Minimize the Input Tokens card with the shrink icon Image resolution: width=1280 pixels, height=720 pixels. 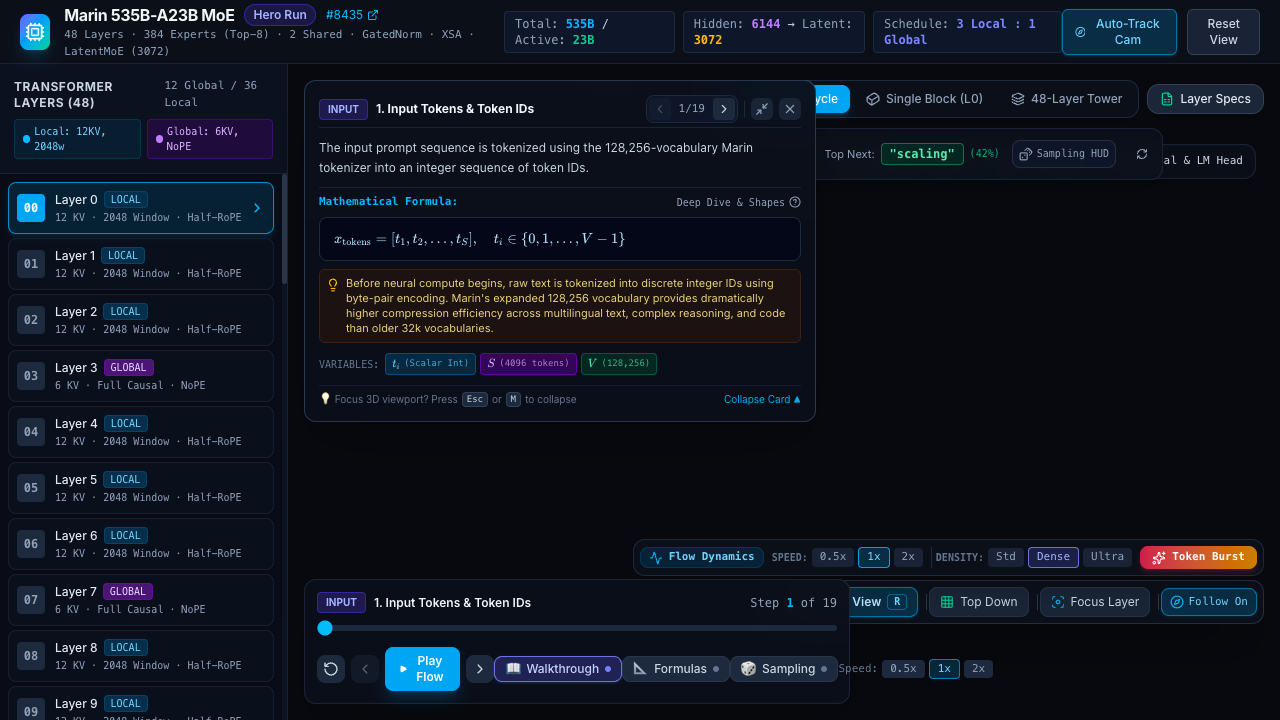(762, 109)
